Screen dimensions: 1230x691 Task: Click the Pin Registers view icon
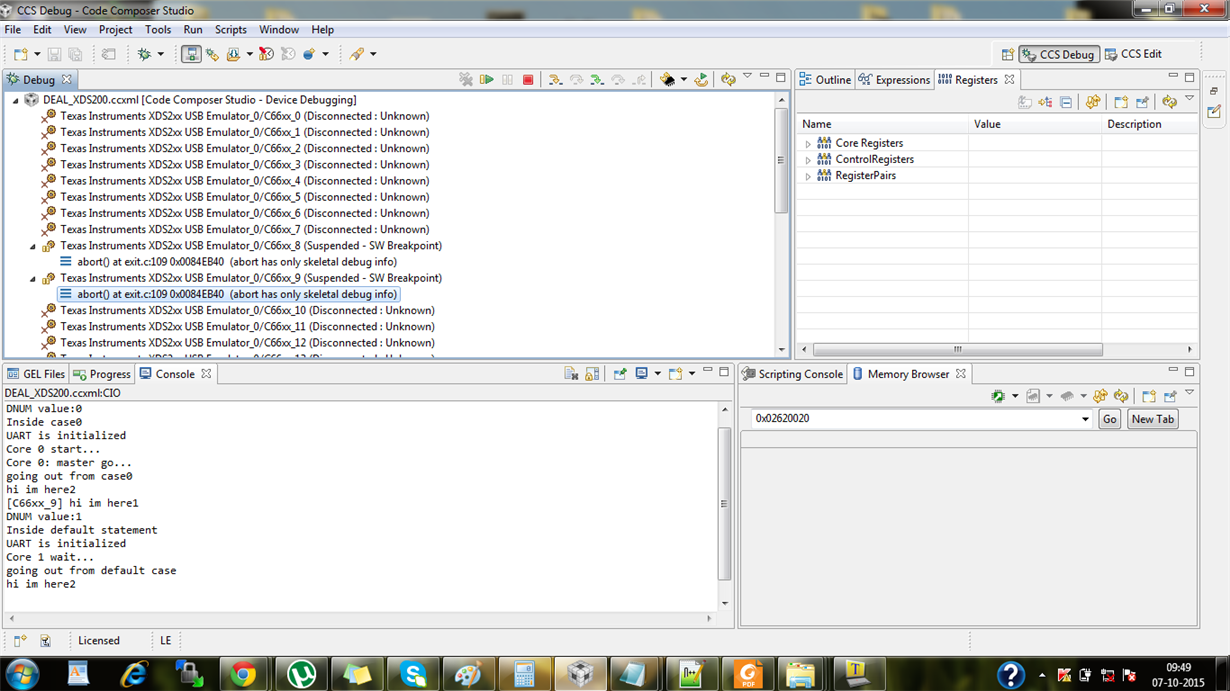tap(1142, 102)
